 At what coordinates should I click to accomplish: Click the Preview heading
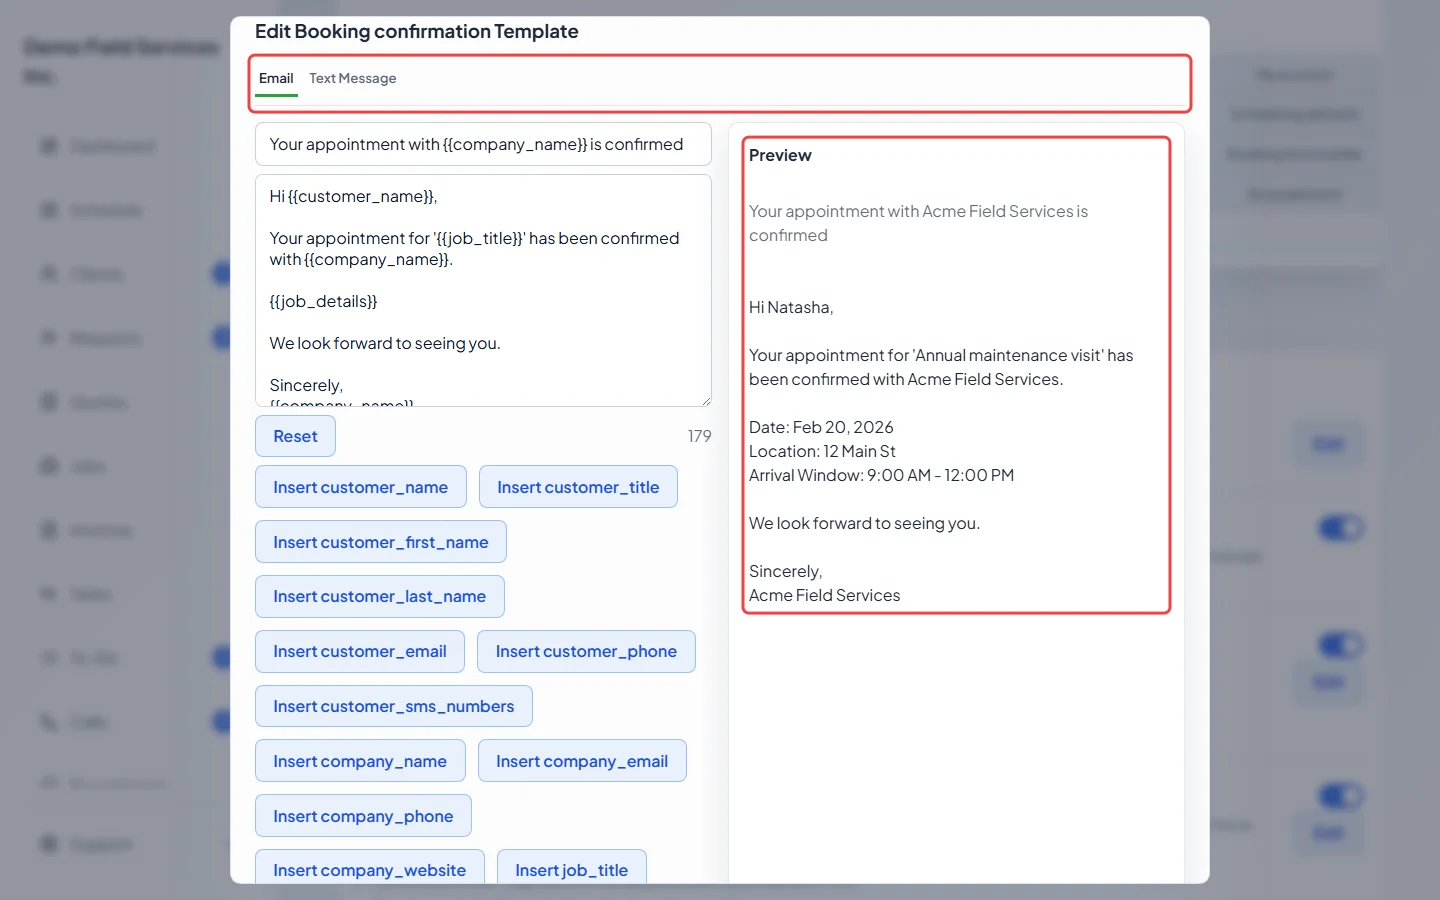coord(780,155)
